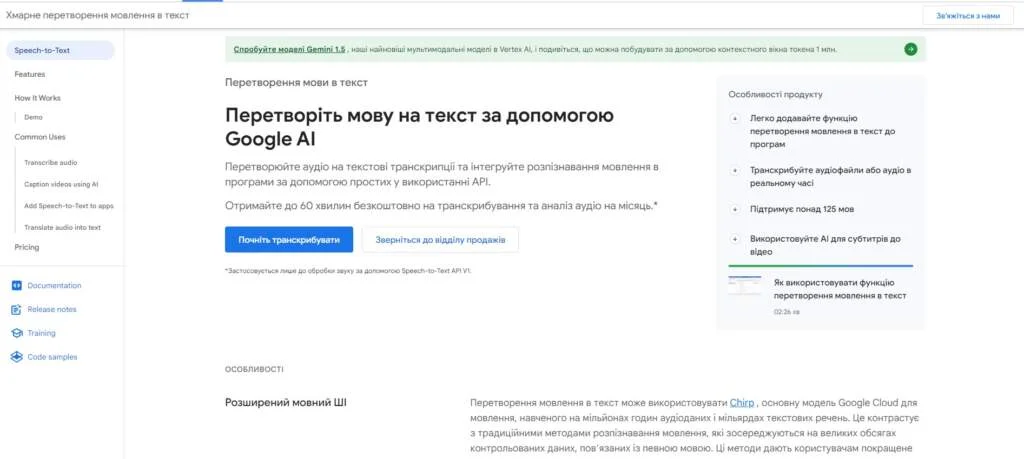Follow the 'Спробуйте моделі Gemini 1.5' link
This screenshot has height=459, width=1024.
click(x=289, y=49)
